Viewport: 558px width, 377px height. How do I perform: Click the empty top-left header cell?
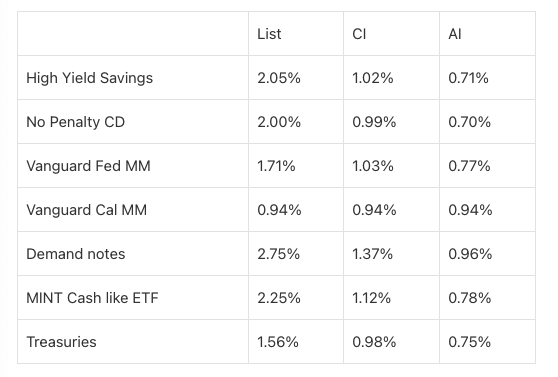point(133,34)
